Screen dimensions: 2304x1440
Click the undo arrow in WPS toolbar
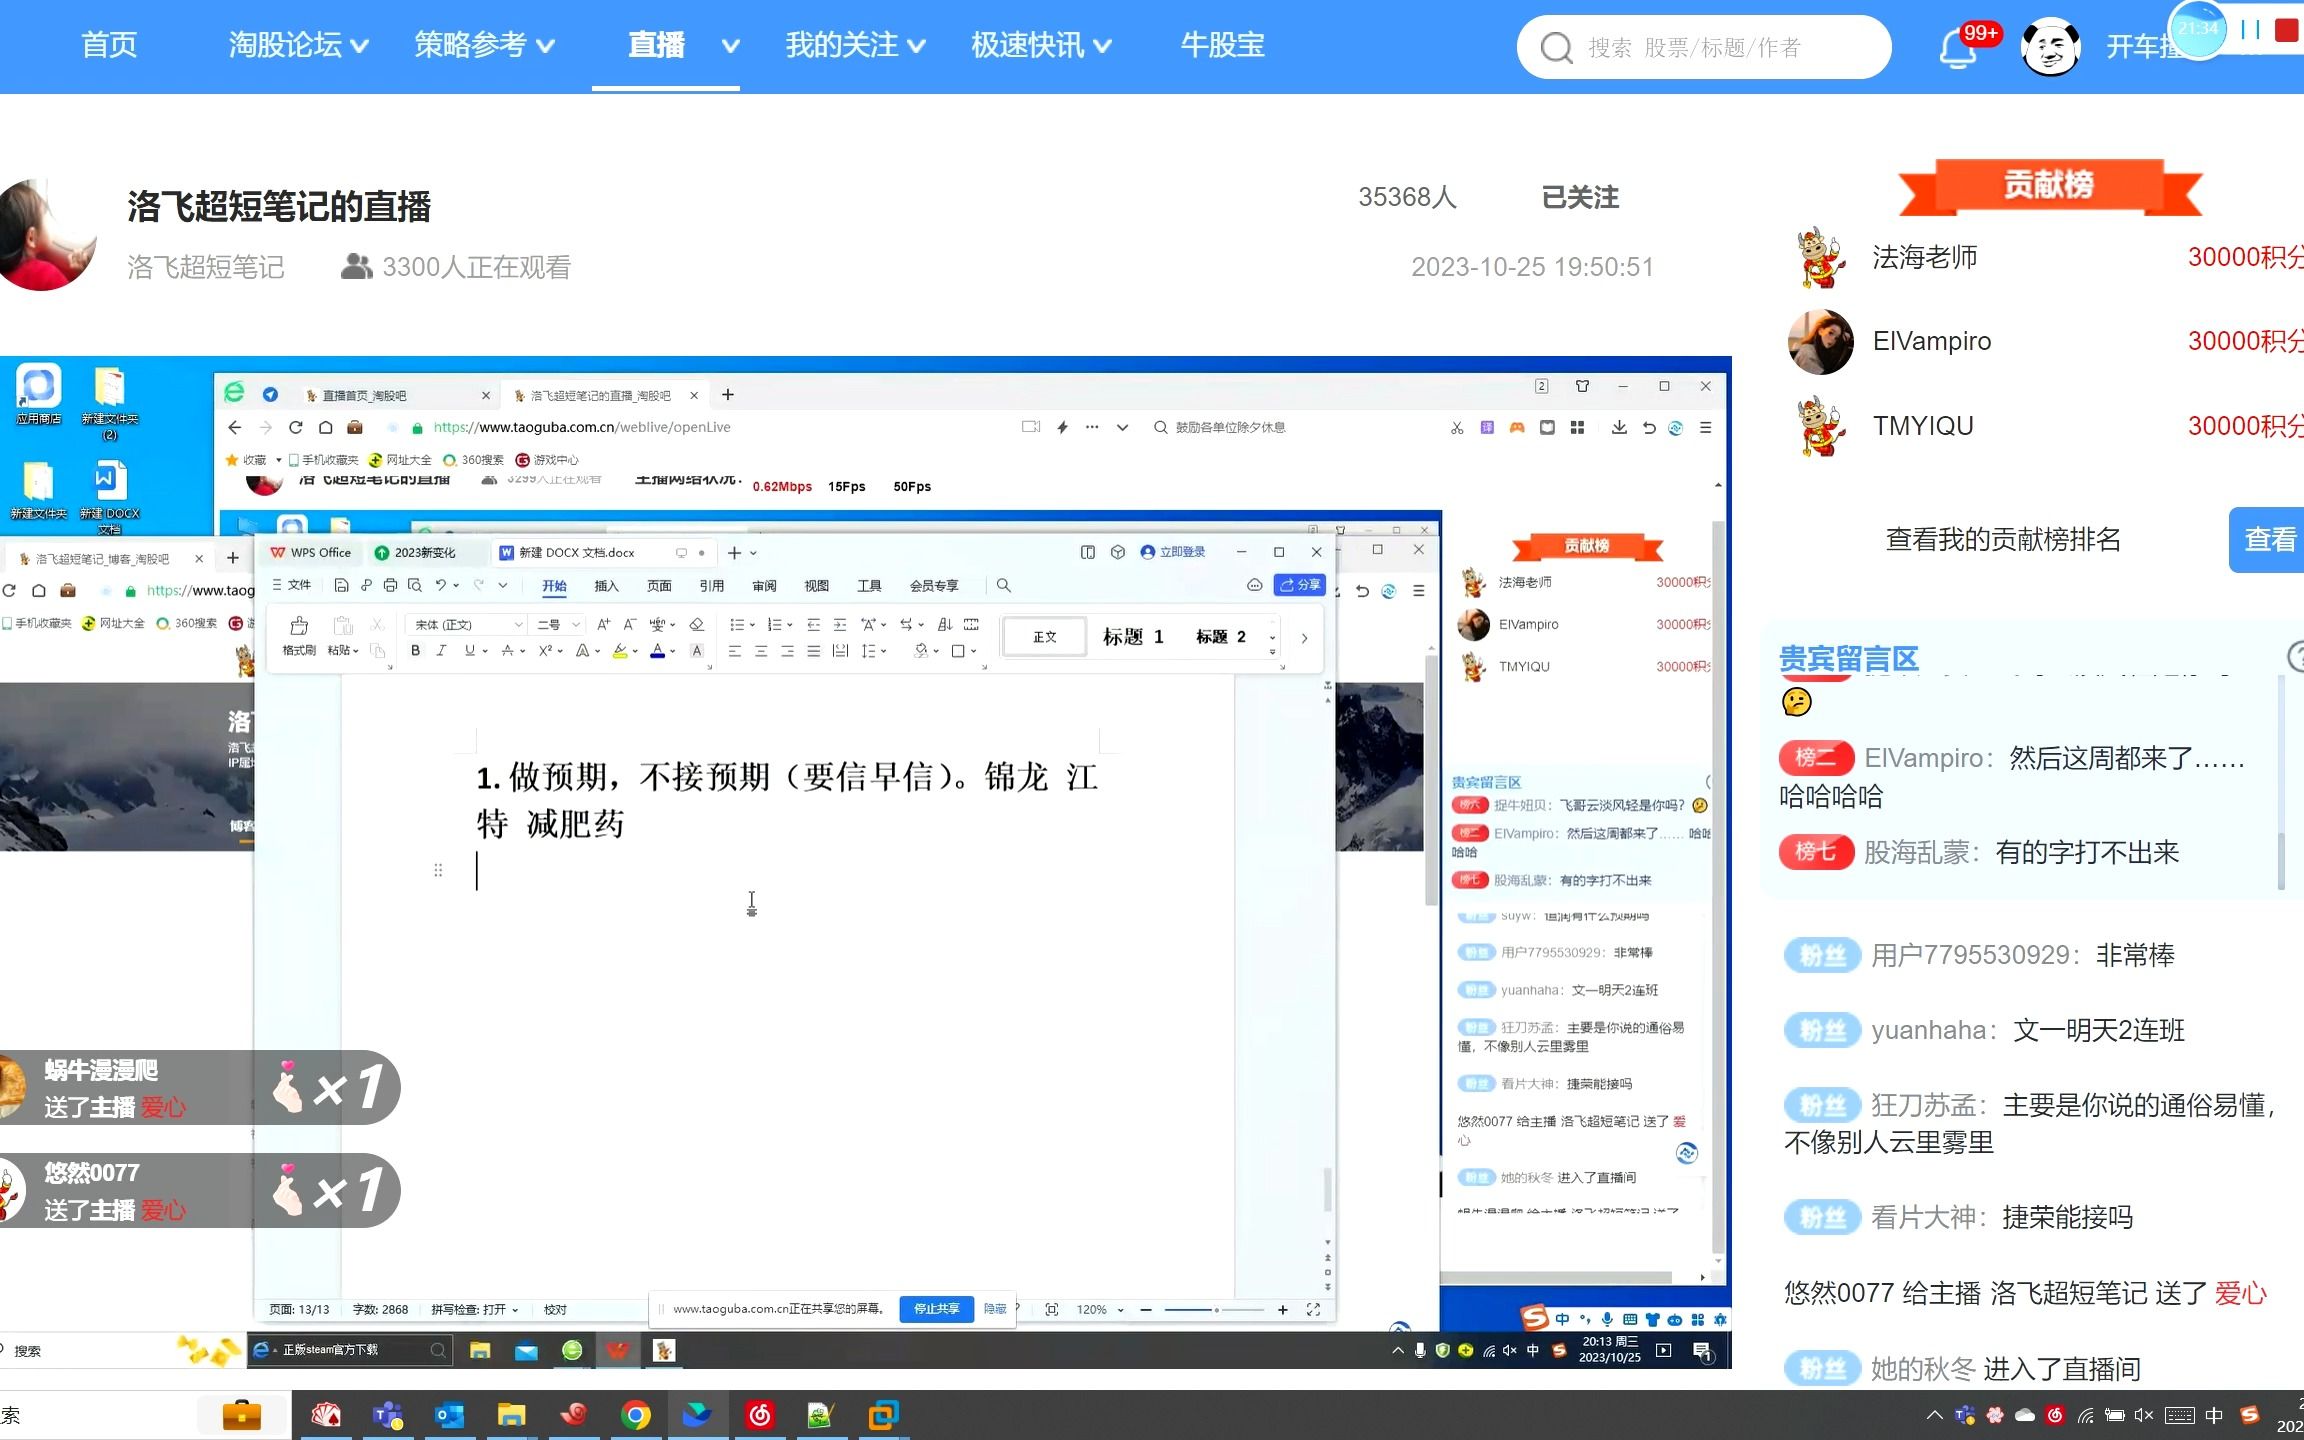(x=440, y=585)
